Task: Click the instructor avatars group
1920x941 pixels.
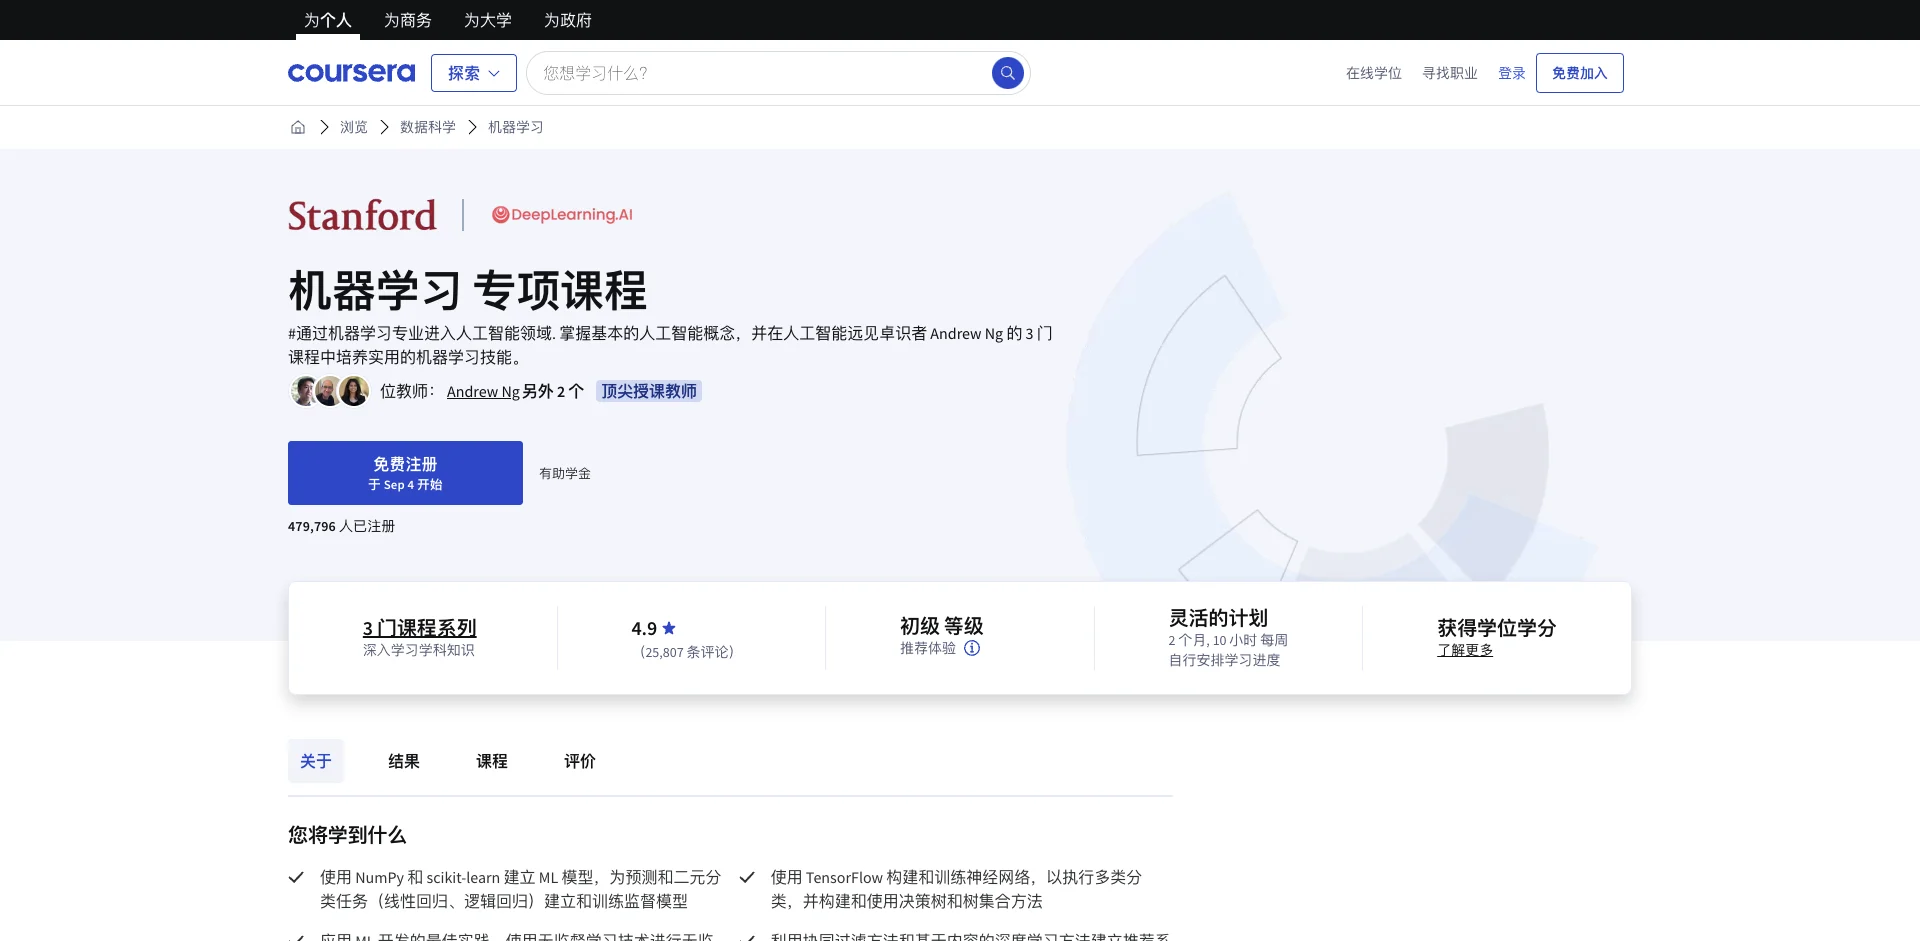Action: pos(330,391)
